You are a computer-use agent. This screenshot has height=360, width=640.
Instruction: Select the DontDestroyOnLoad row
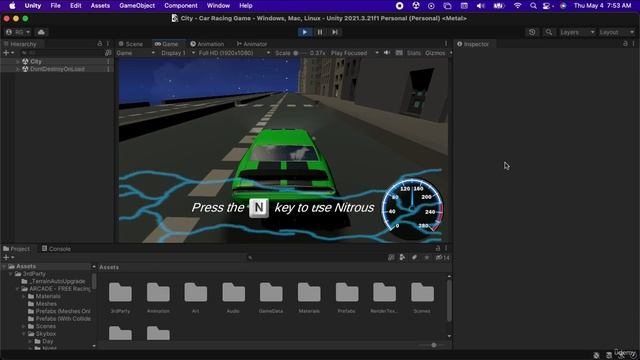click(x=57, y=69)
